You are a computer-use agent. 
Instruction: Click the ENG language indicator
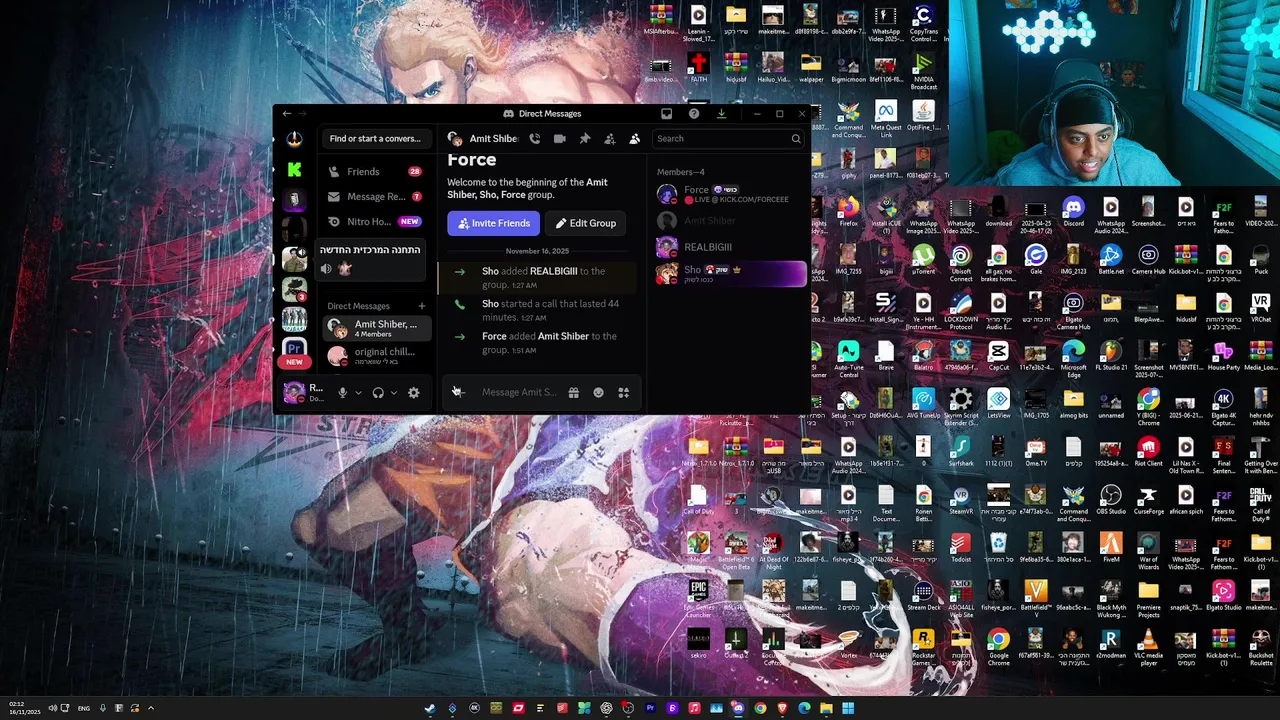click(84, 708)
